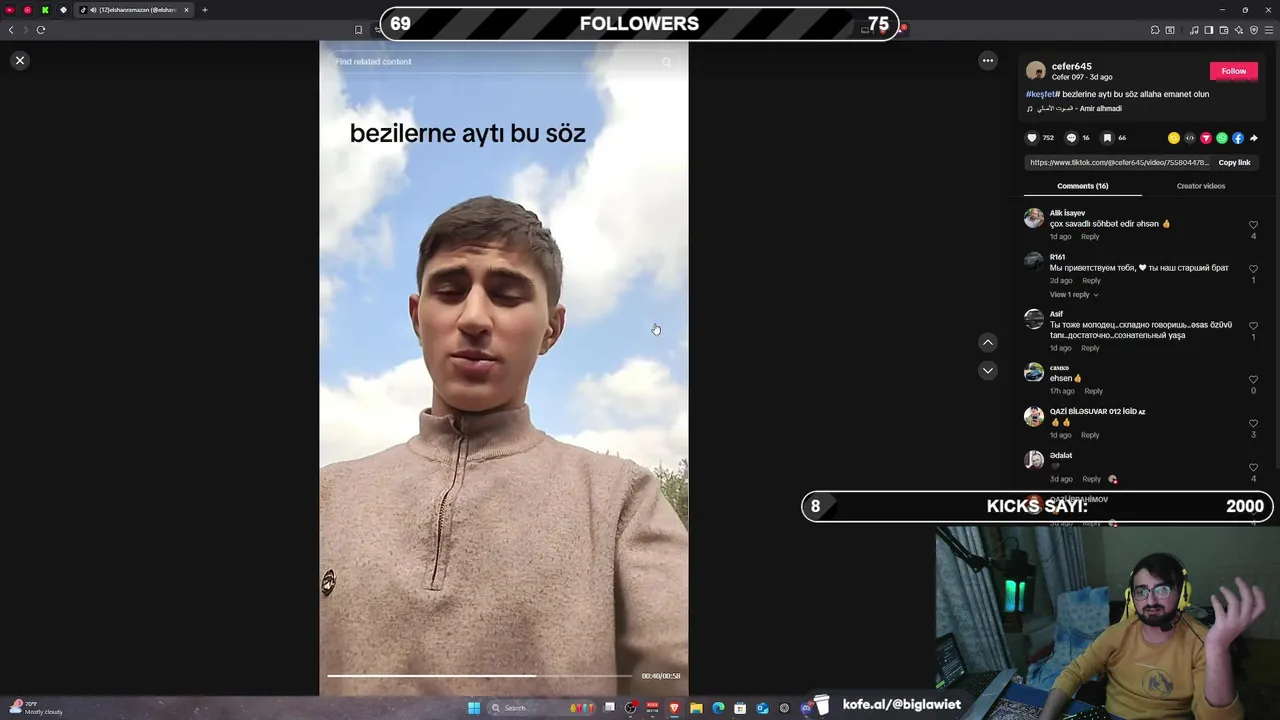Reply to Alik İsayev's comment

point(1090,237)
